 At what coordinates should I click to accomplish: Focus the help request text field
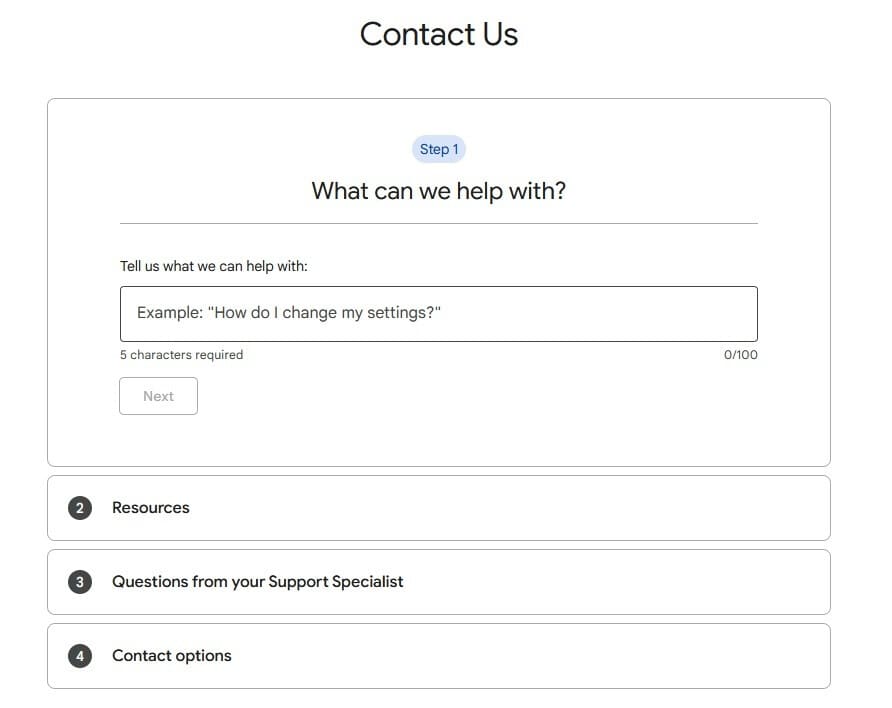coord(439,314)
